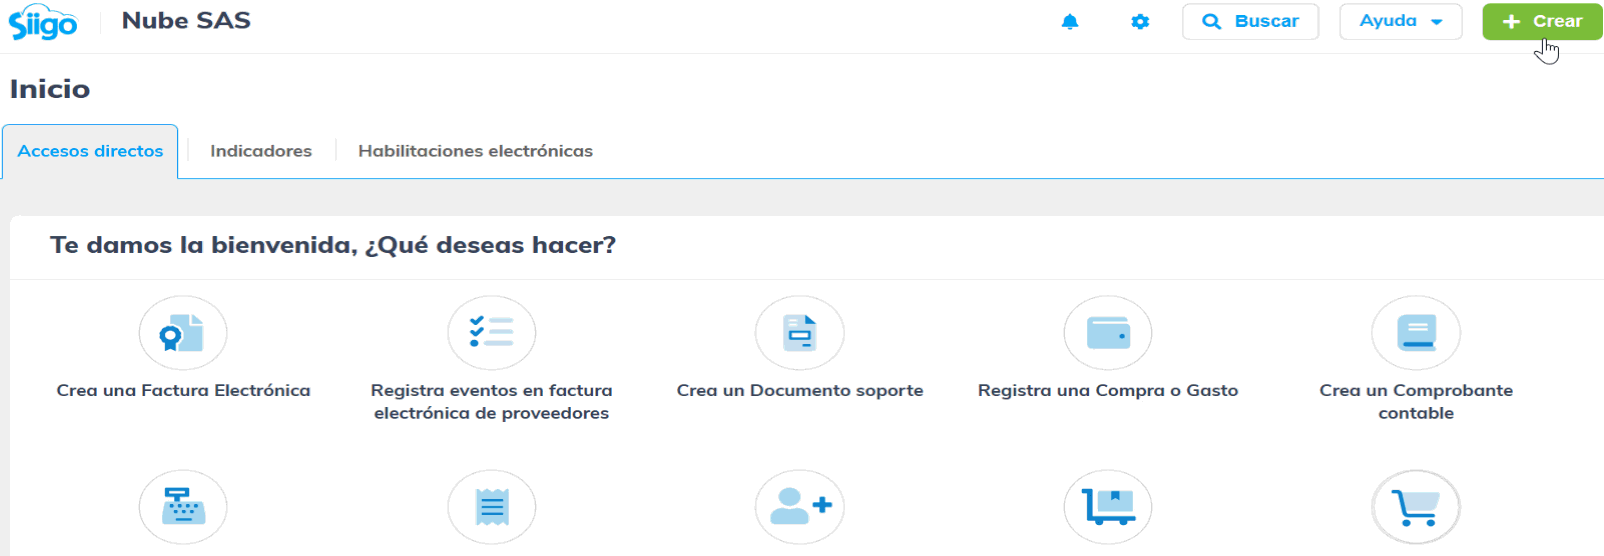Click the Factura Electrónica icon
1604x556 pixels.
[183, 333]
